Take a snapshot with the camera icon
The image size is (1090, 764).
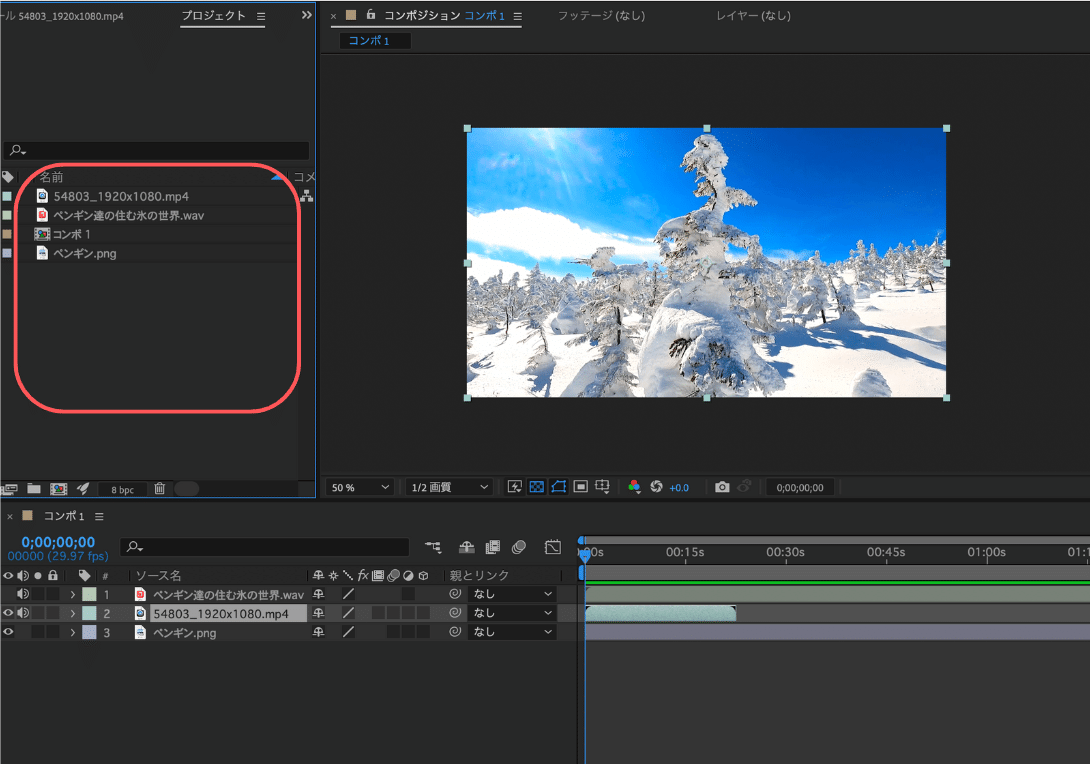pos(722,487)
